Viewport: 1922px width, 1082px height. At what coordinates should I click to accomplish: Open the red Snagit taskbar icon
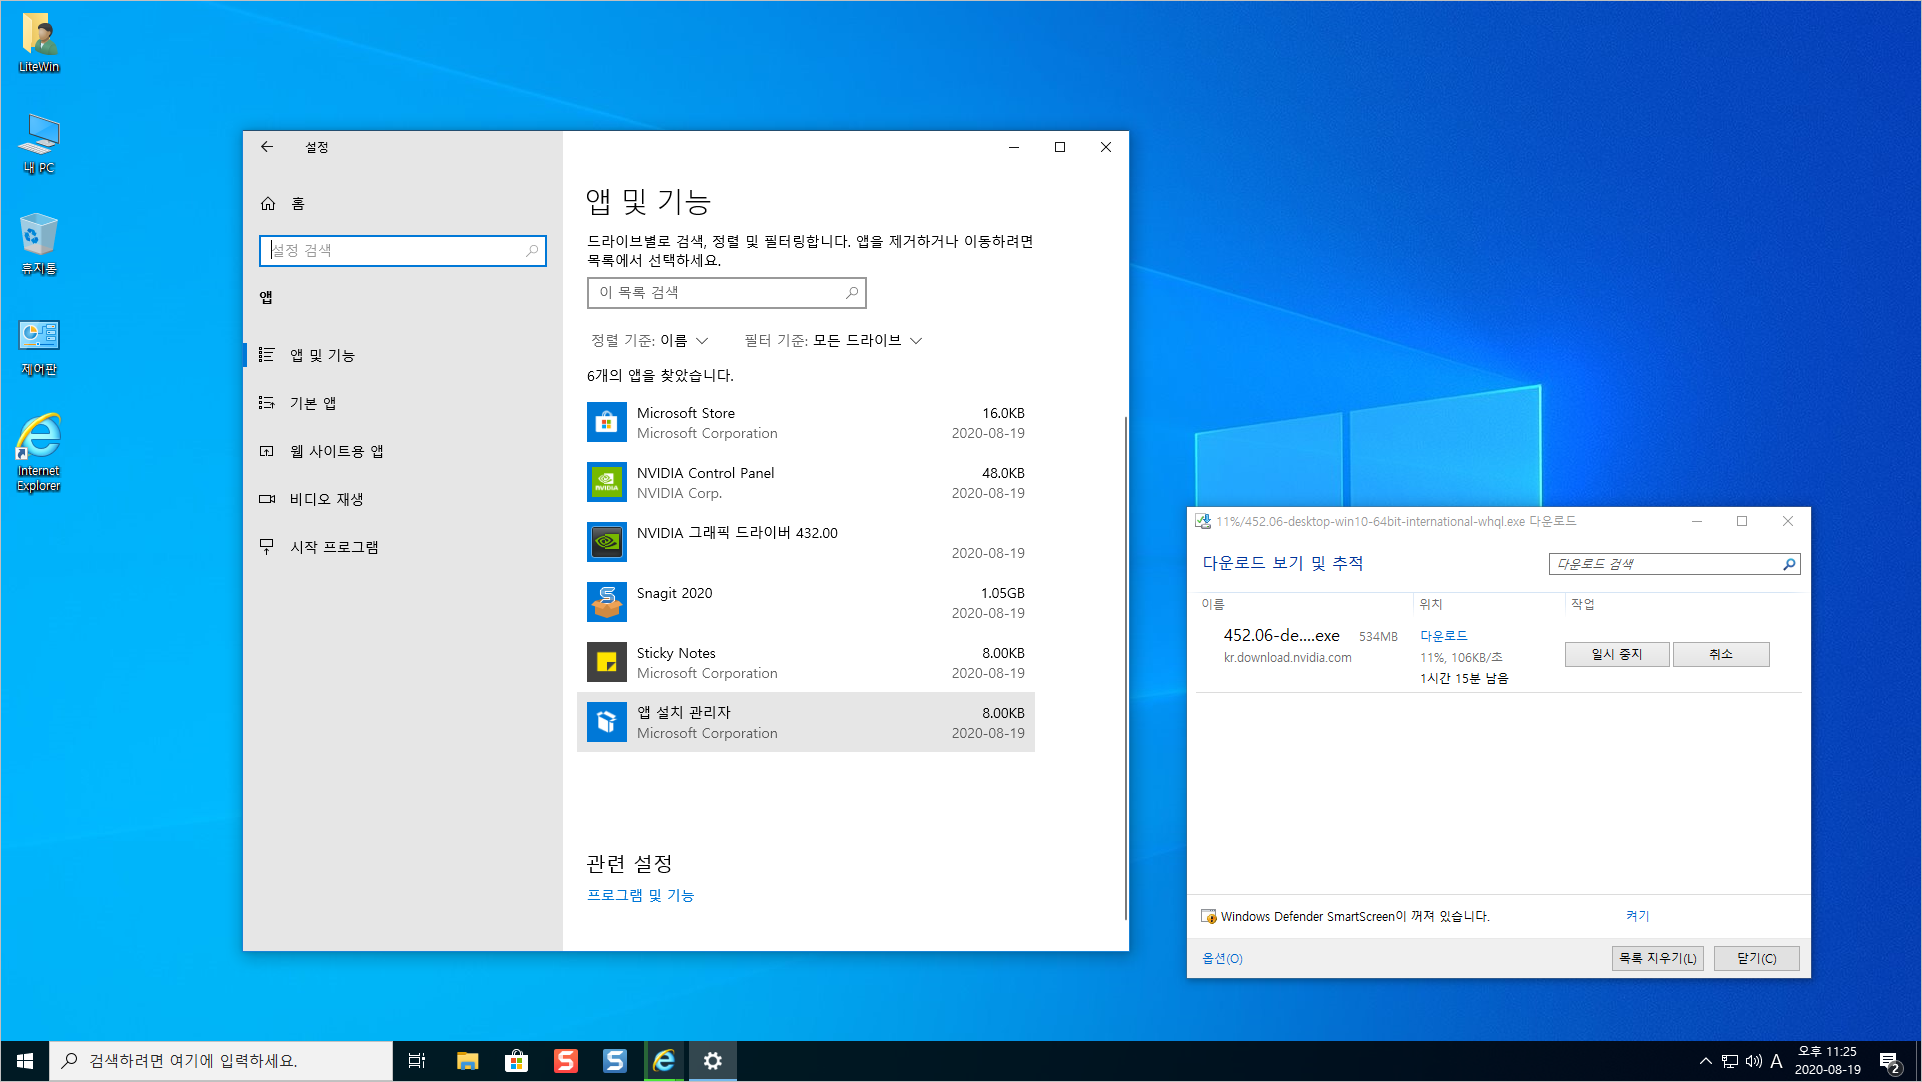566,1061
